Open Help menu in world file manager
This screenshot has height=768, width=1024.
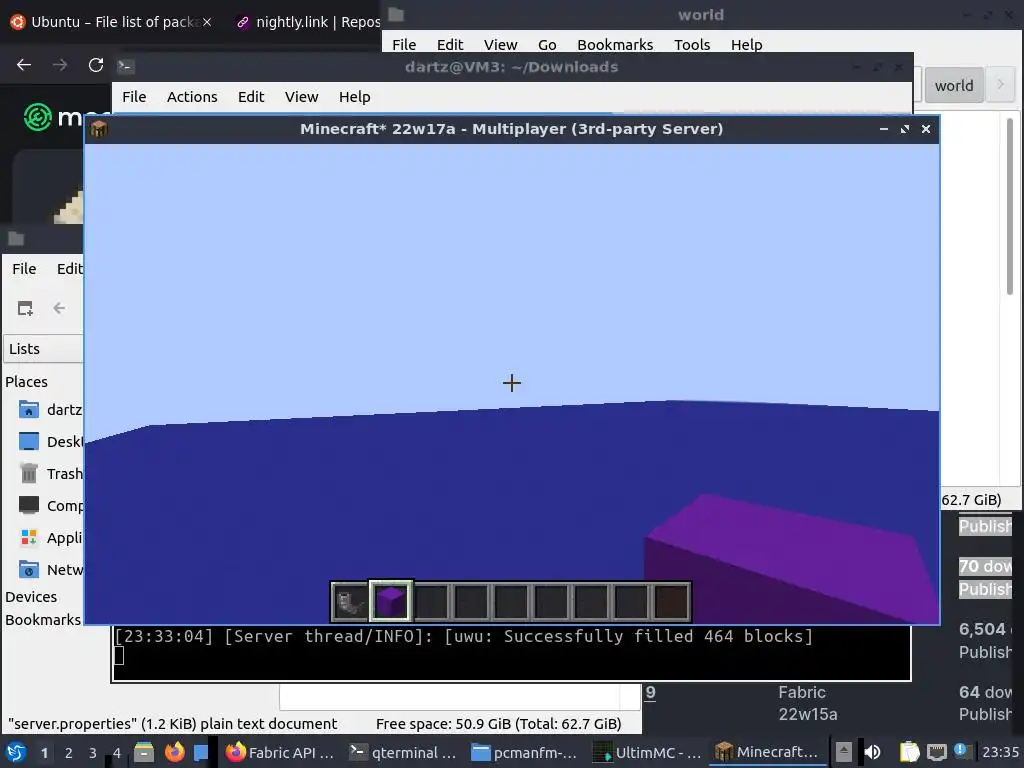click(x=746, y=44)
